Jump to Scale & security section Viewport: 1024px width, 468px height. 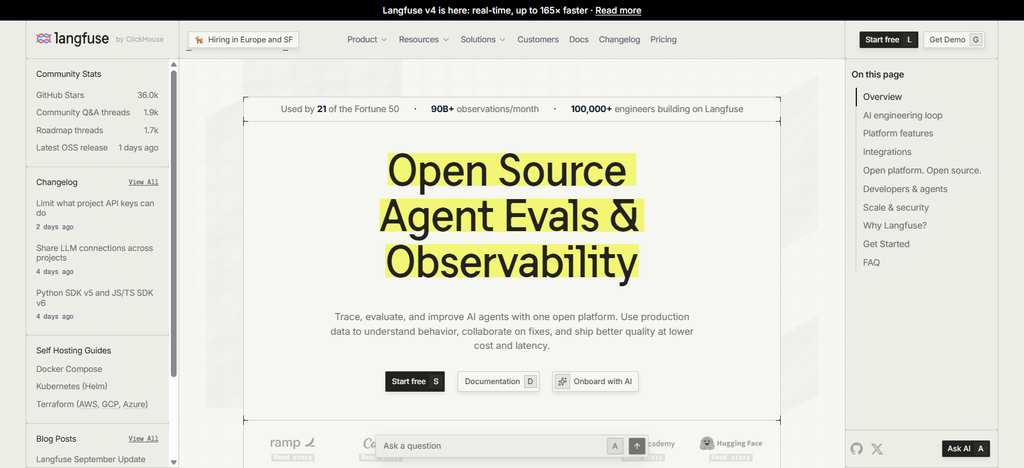click(896, 208)
